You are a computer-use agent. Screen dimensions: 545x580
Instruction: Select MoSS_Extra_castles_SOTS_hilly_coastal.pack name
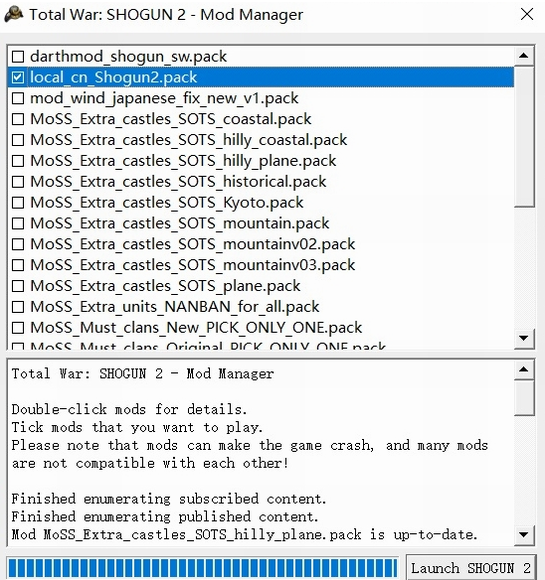point(188,140)
